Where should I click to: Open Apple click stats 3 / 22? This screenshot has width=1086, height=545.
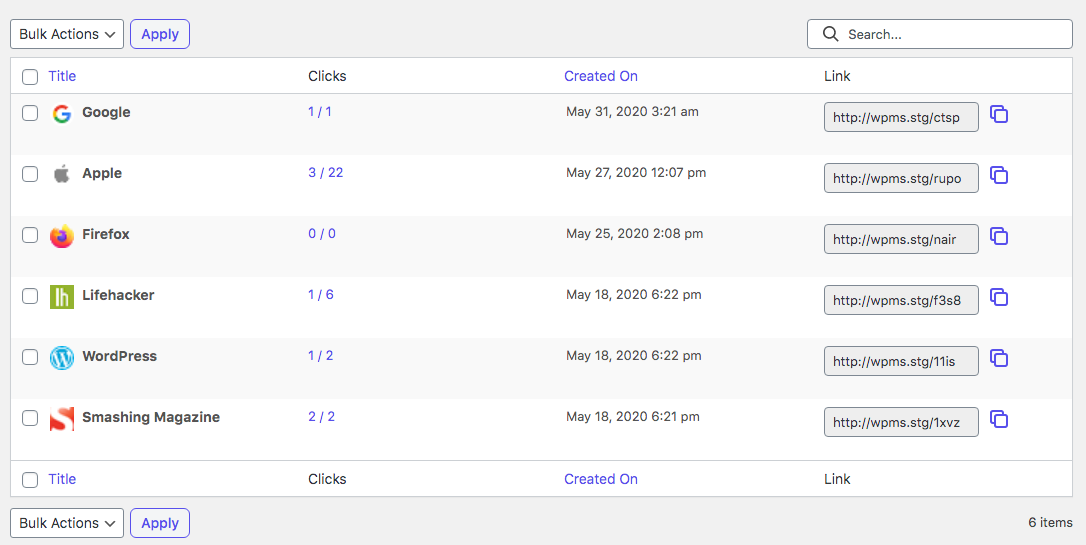pos(325,172)
